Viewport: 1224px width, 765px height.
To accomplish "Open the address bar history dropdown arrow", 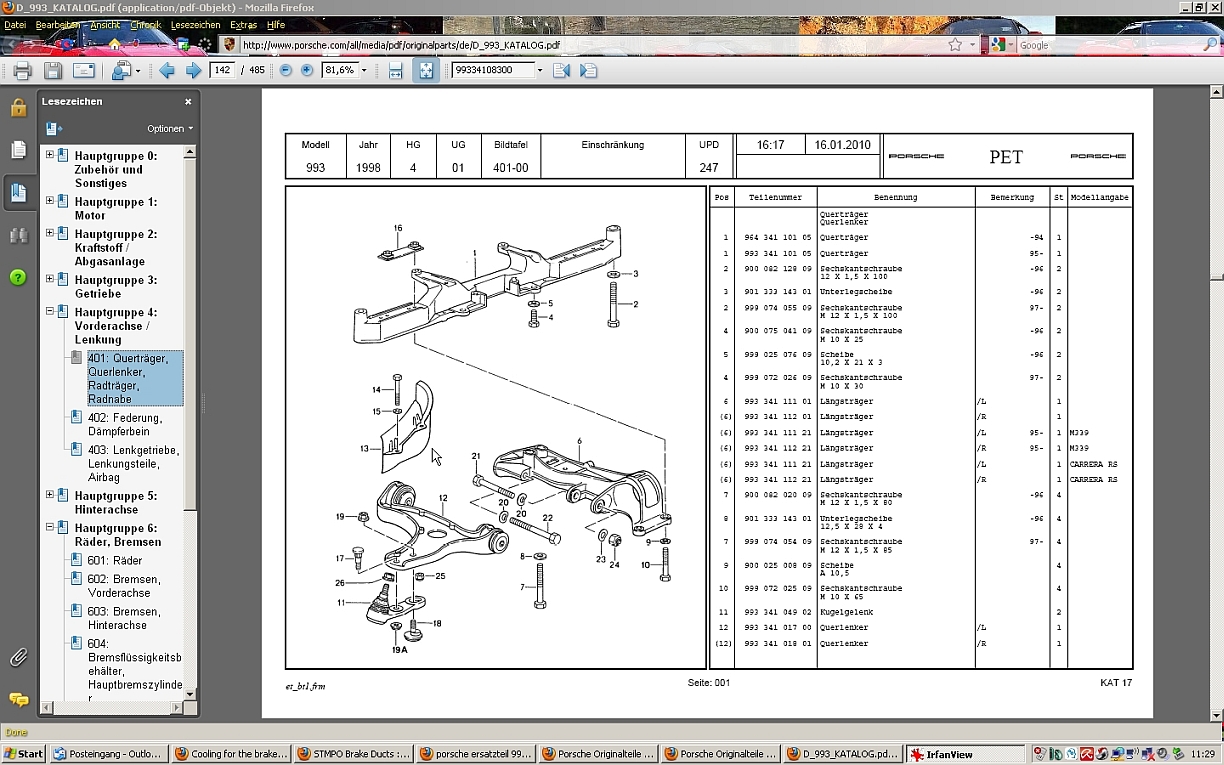I will pyautogui.click(x=974, y=45).
